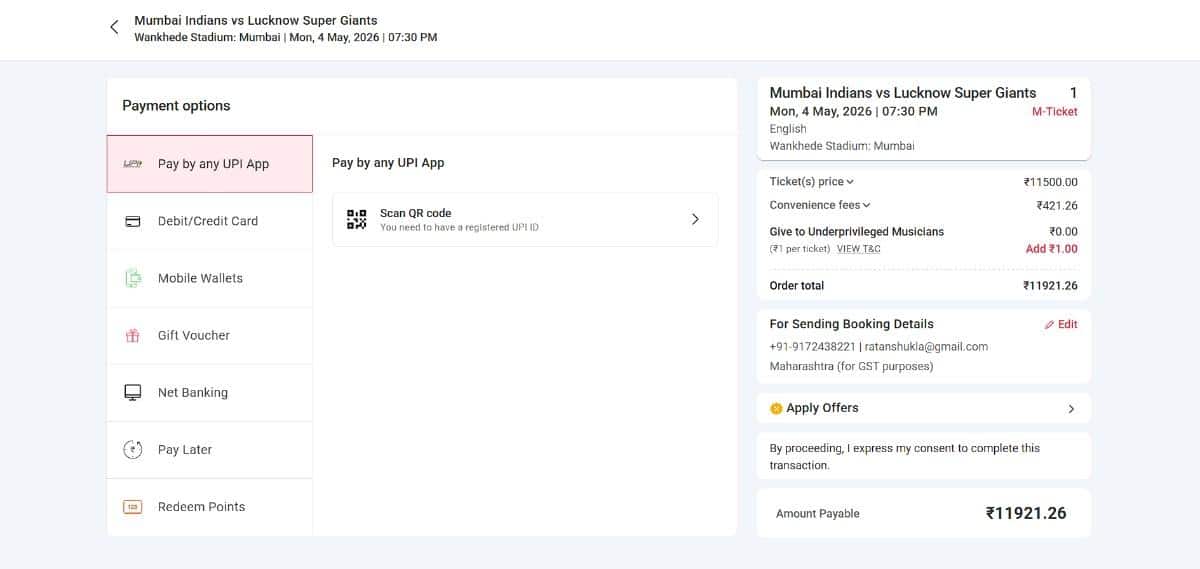
Task: Click the ₹11500.00 ticket price
Action: click(x=1050, y=182)
